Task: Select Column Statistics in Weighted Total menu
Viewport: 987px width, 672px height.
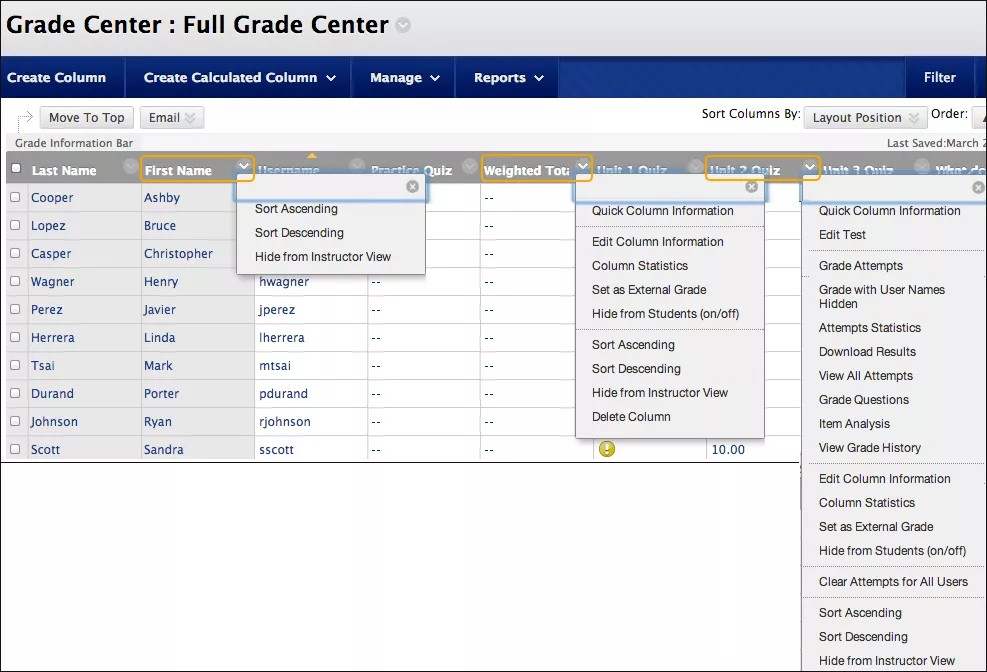Action: [x=640, y=266]
